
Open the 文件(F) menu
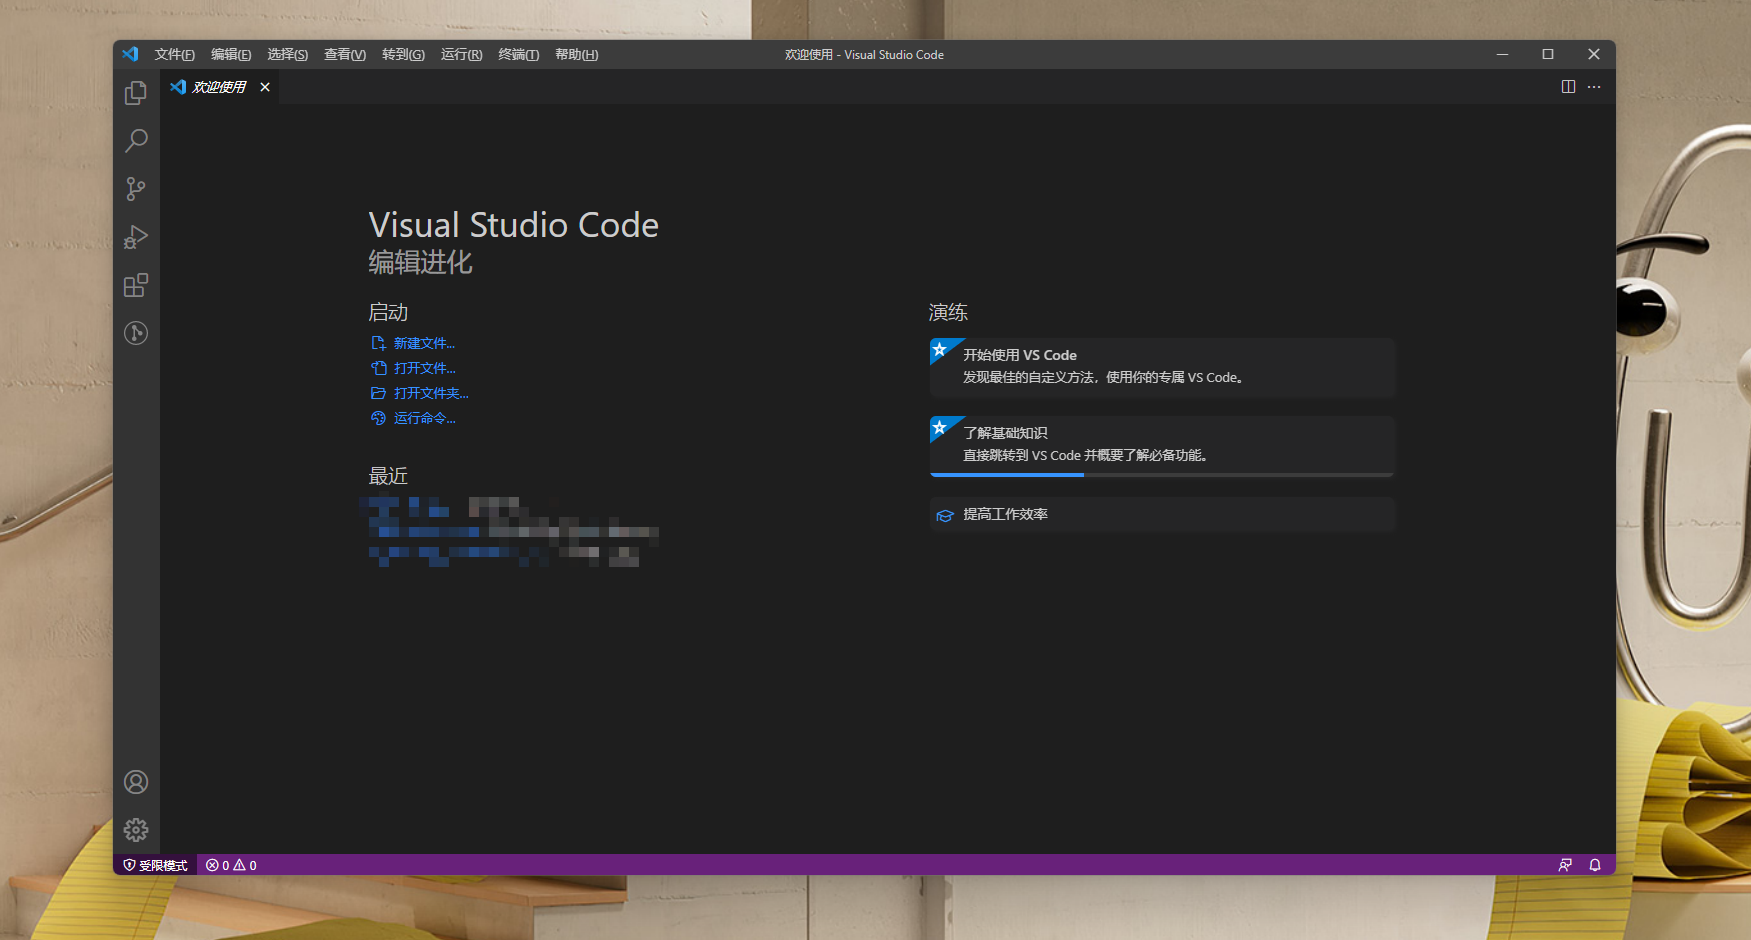(175, 54)
